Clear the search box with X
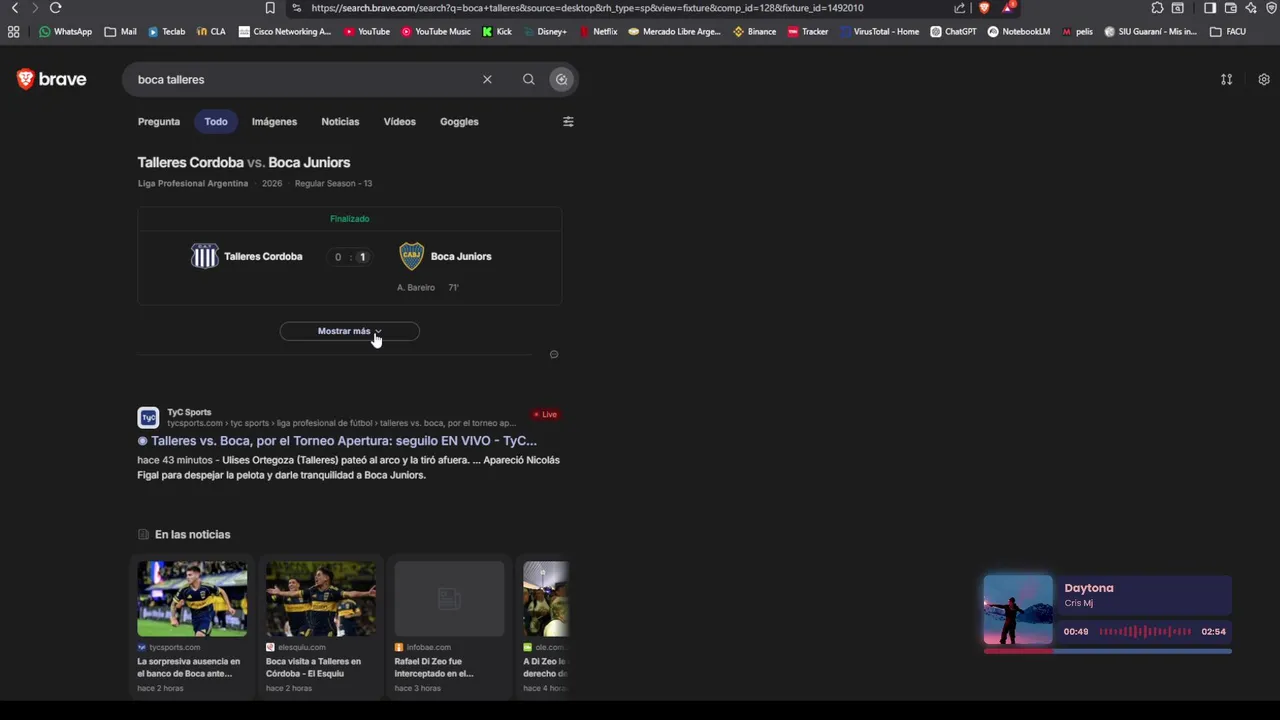Viewport: 1280px width, 720px height. [x=487, y=79]
